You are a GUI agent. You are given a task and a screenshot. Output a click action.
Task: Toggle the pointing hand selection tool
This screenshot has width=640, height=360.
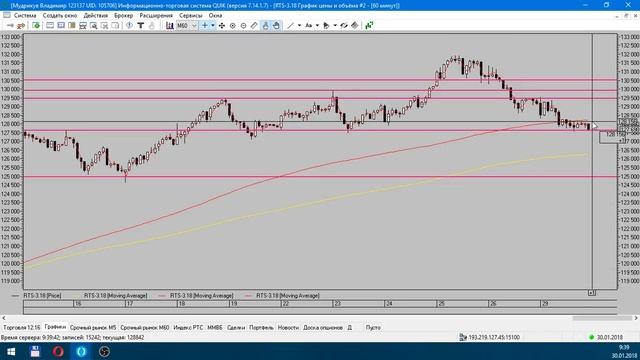(x=265, y=26)
